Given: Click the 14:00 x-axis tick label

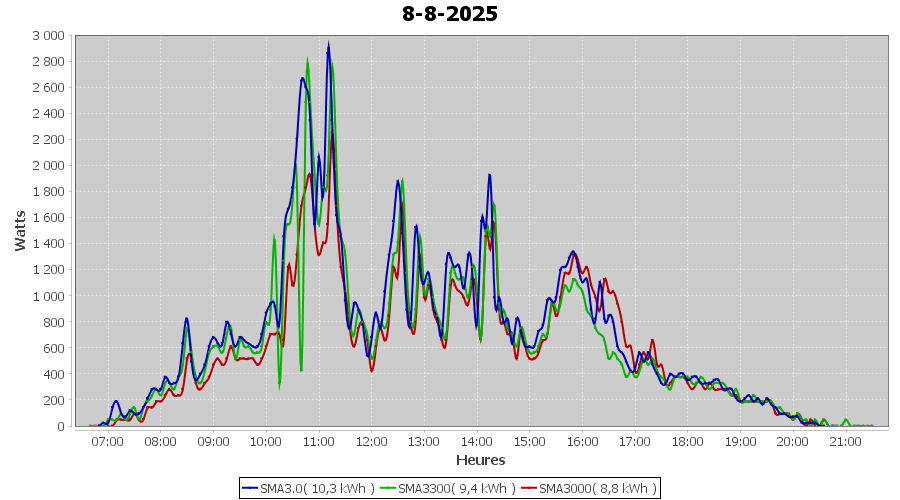Looking at the screenshot, I should coord(476,442).
